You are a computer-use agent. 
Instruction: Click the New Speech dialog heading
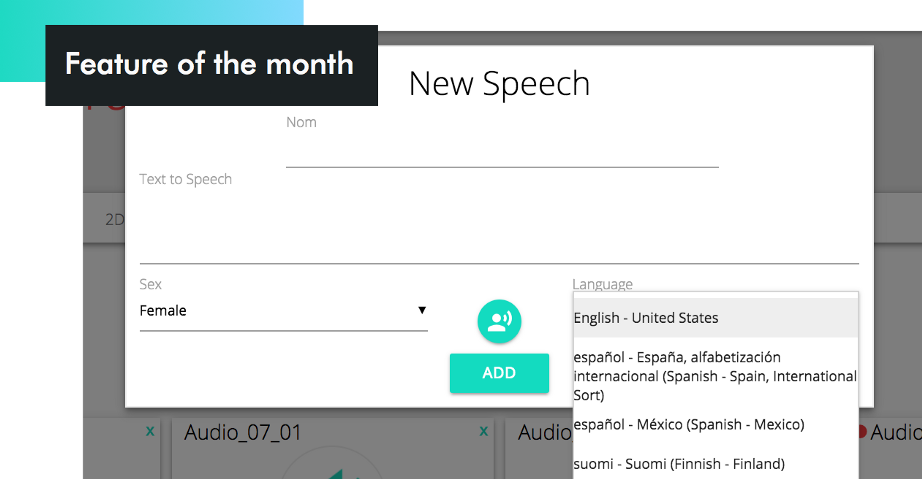pos(499,84)
